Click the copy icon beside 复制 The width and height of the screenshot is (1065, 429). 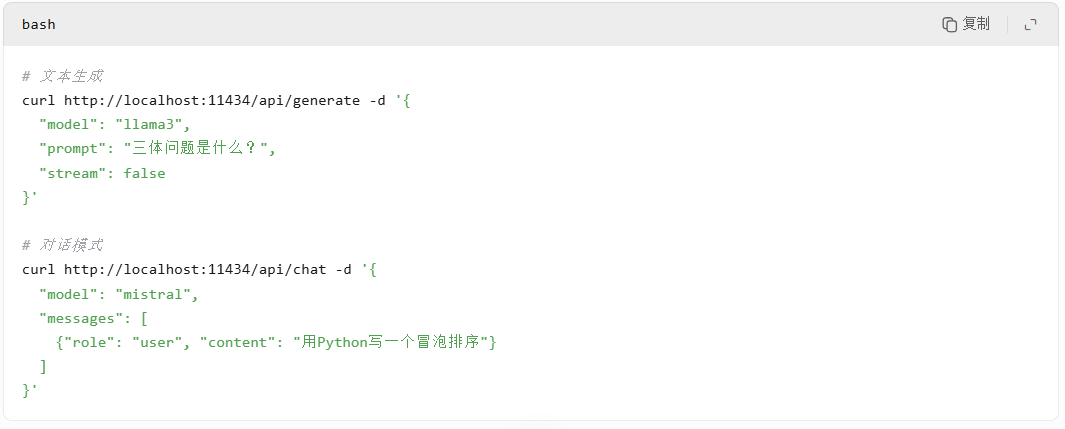[x=950, y=24]
